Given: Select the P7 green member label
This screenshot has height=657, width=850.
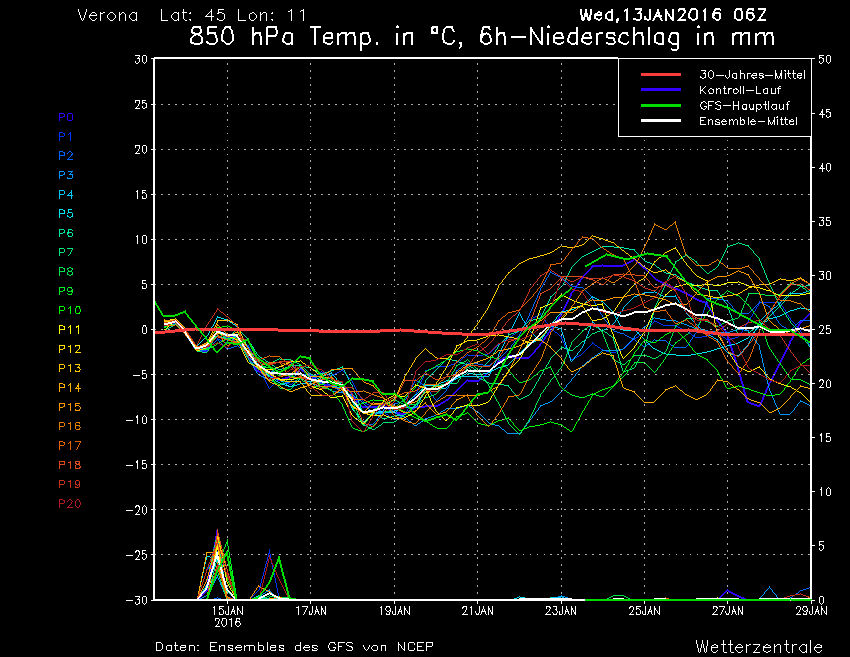Looking at the screenshot, I should (x=66, y=252).
